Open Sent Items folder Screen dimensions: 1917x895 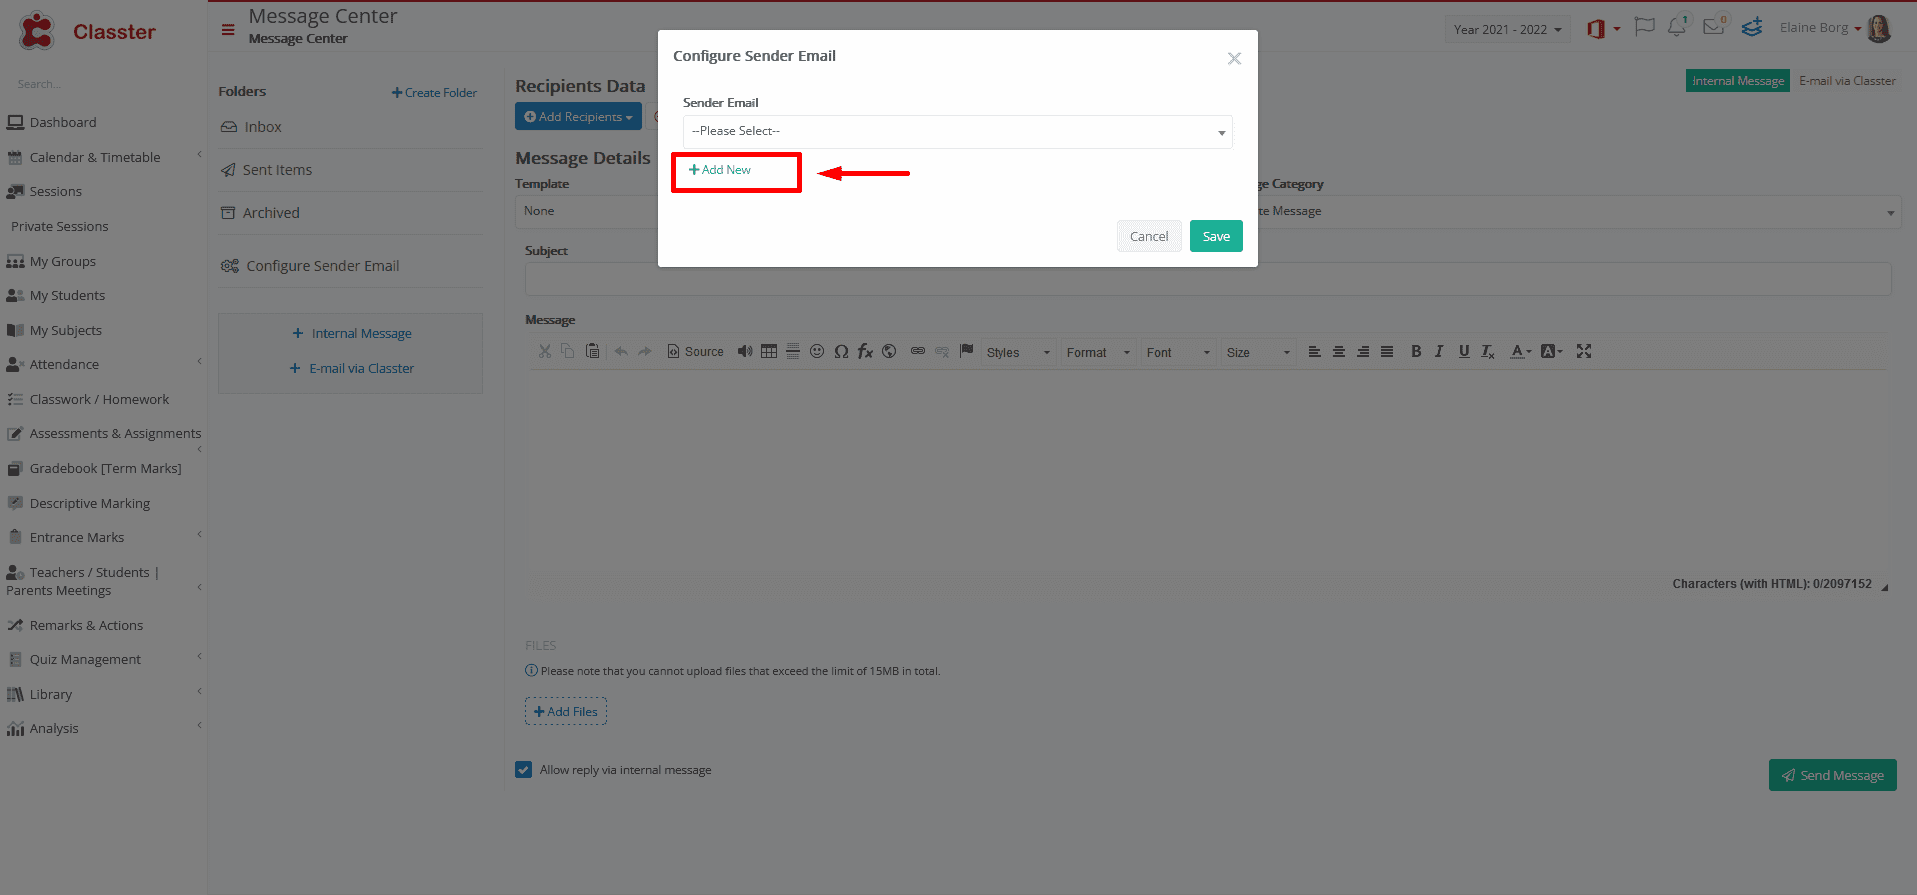tap(277, 170)
